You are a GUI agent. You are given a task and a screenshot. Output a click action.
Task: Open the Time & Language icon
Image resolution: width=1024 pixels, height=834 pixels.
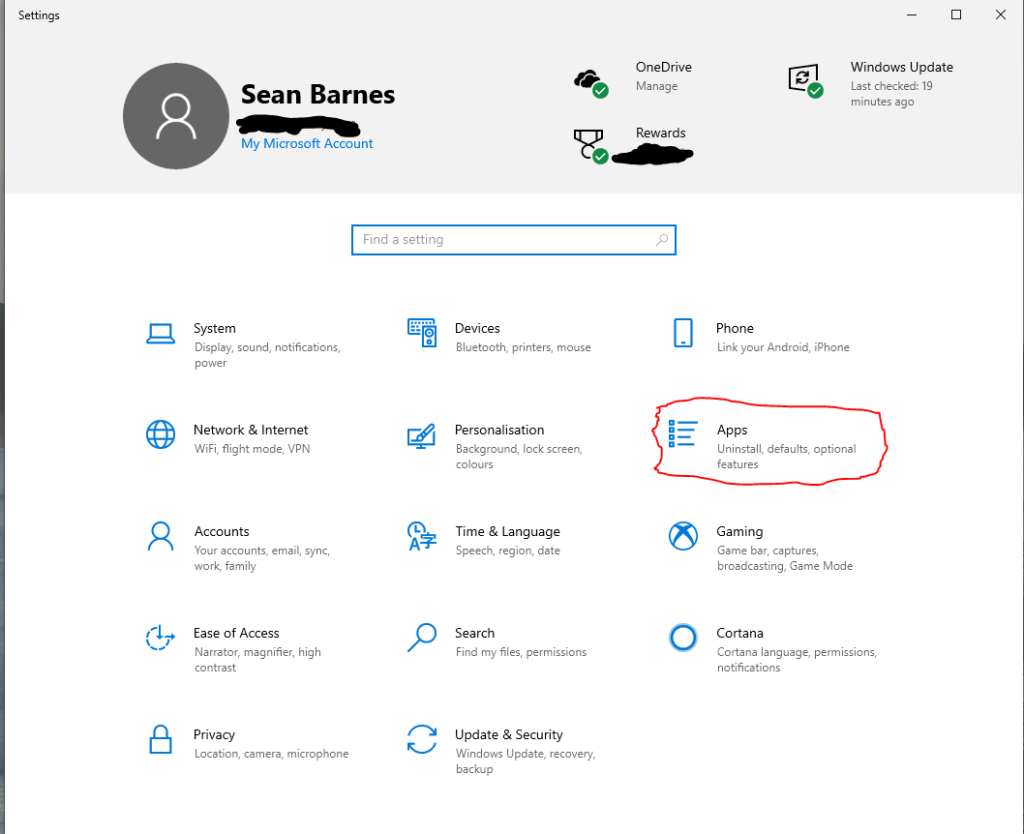[x=421, y=536]
